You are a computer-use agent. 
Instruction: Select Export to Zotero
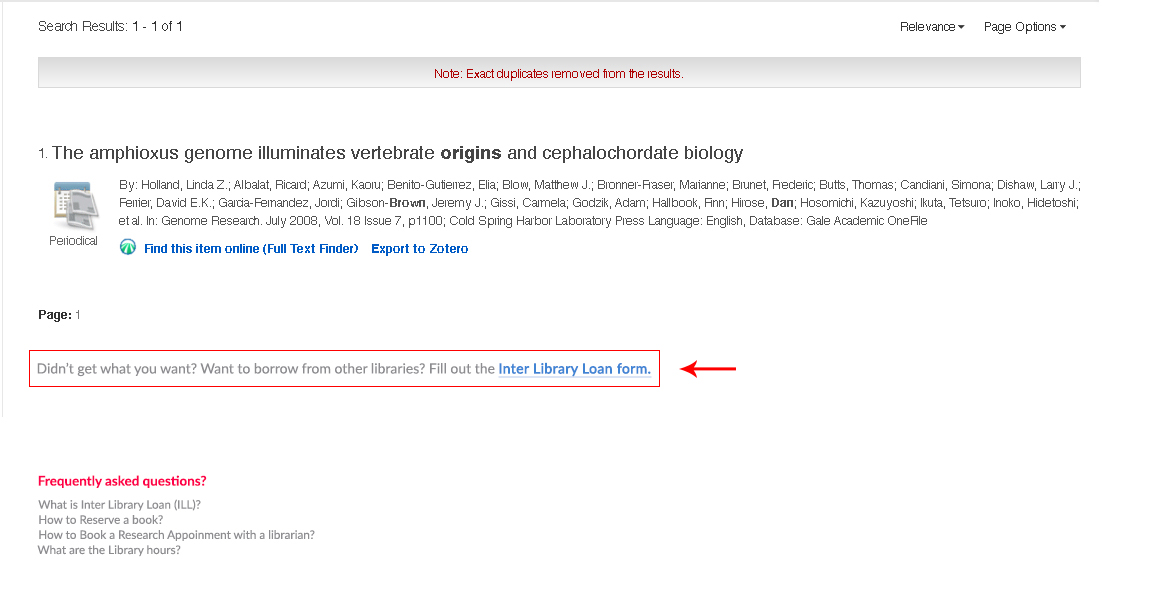[419, 249]
